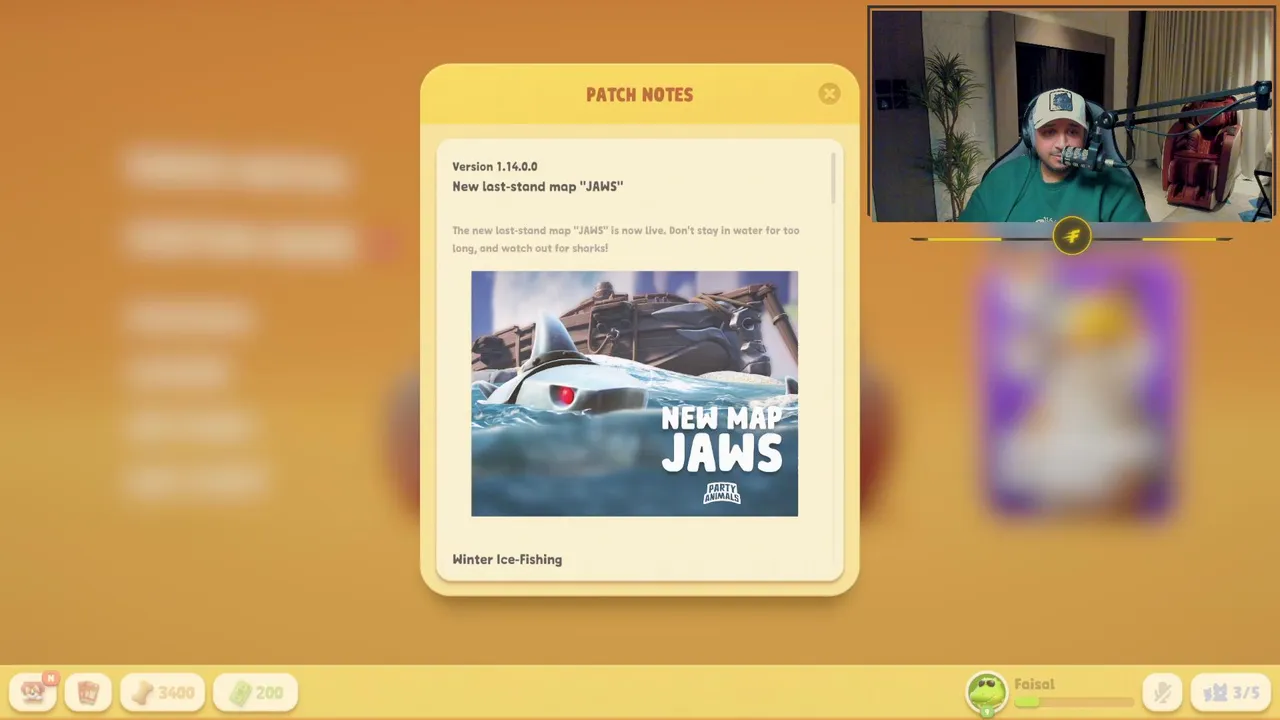
Task: Click the Patch Notes scrollbar thumb
Action: click(x=834, y=178)
